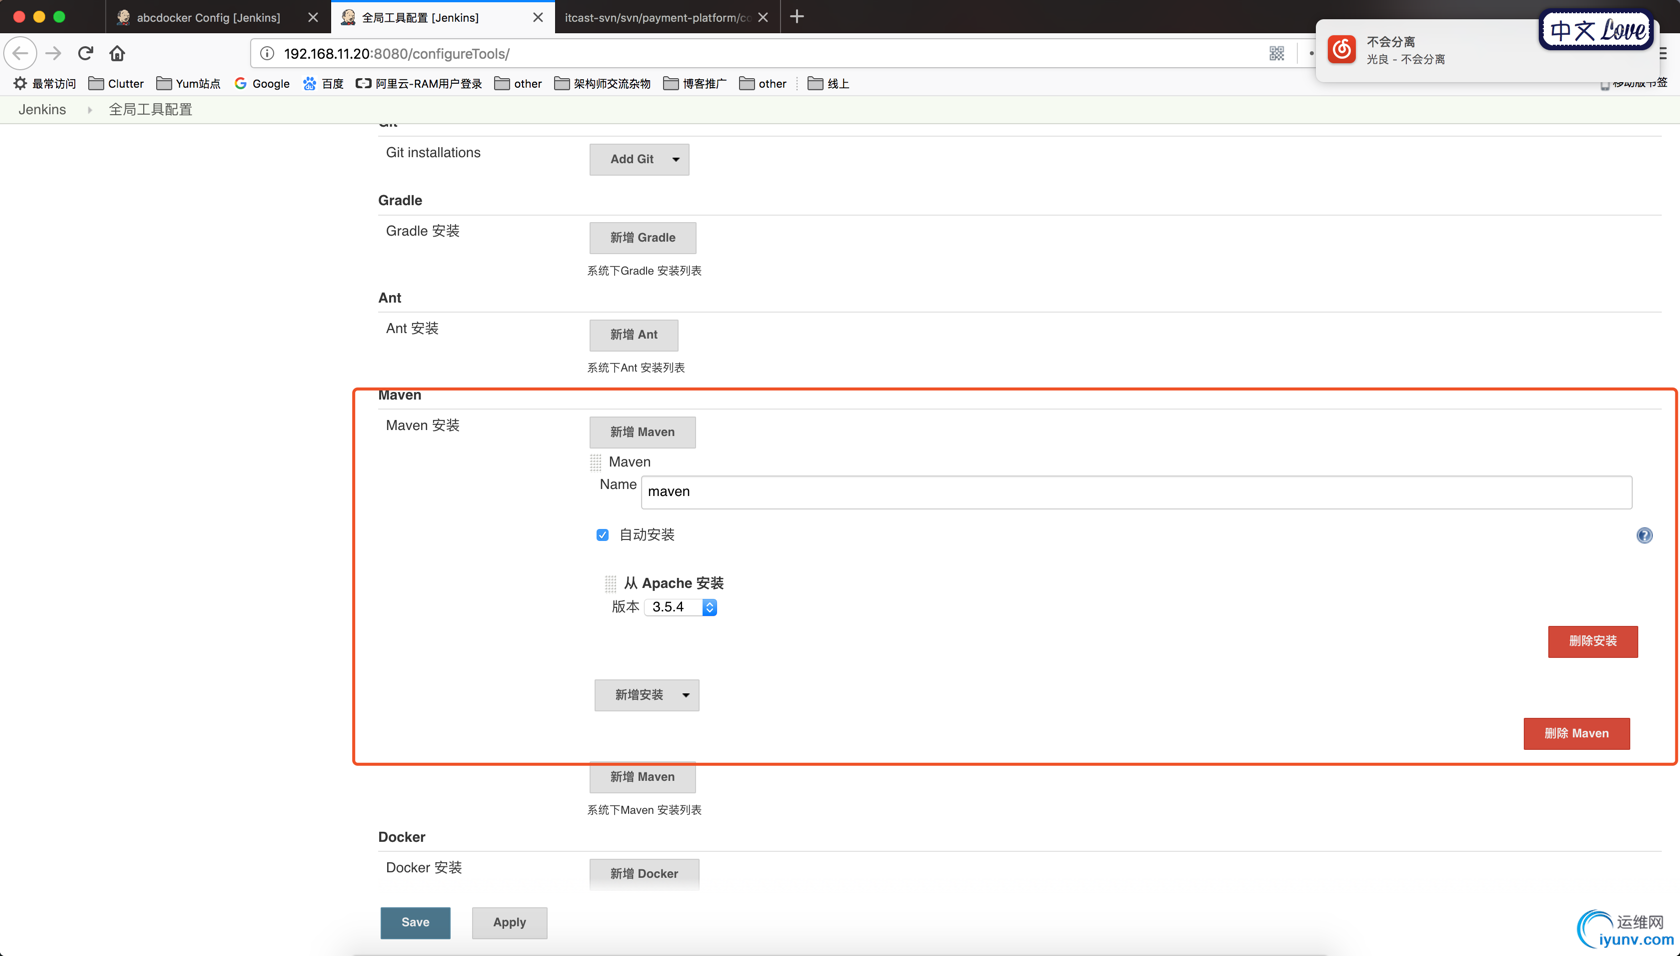Screen dimensions: 1680x956
Task: Click the red 删除安装 button
Action: (x=1593, y=641)
